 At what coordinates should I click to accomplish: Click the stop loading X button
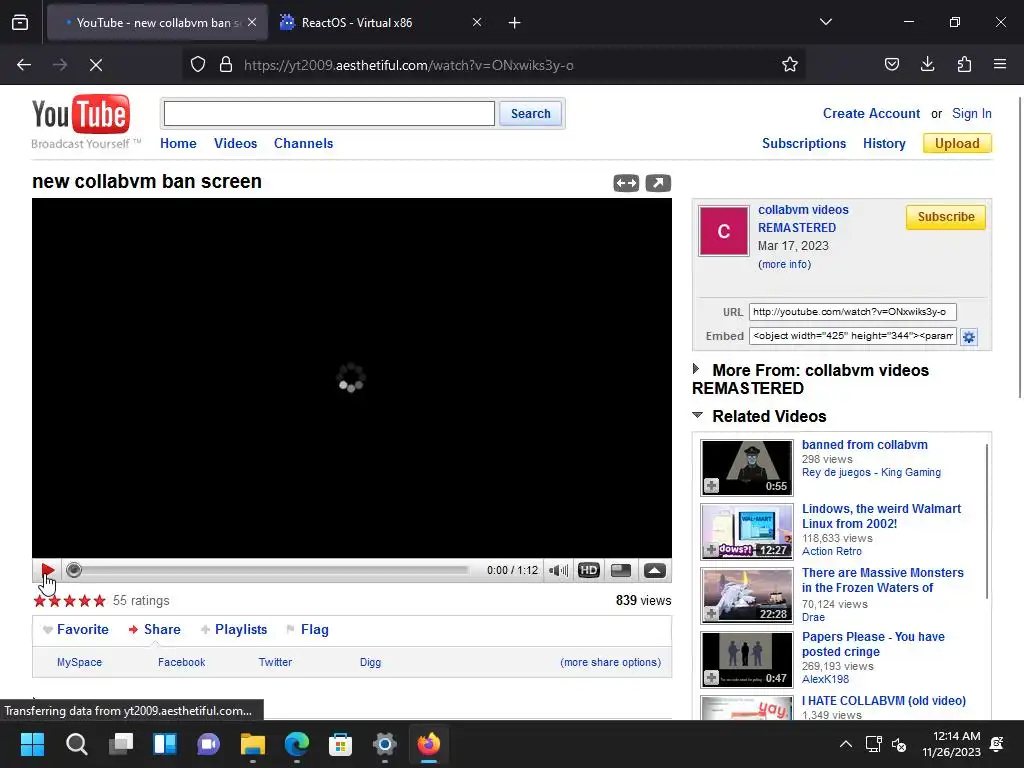point(96,65)
